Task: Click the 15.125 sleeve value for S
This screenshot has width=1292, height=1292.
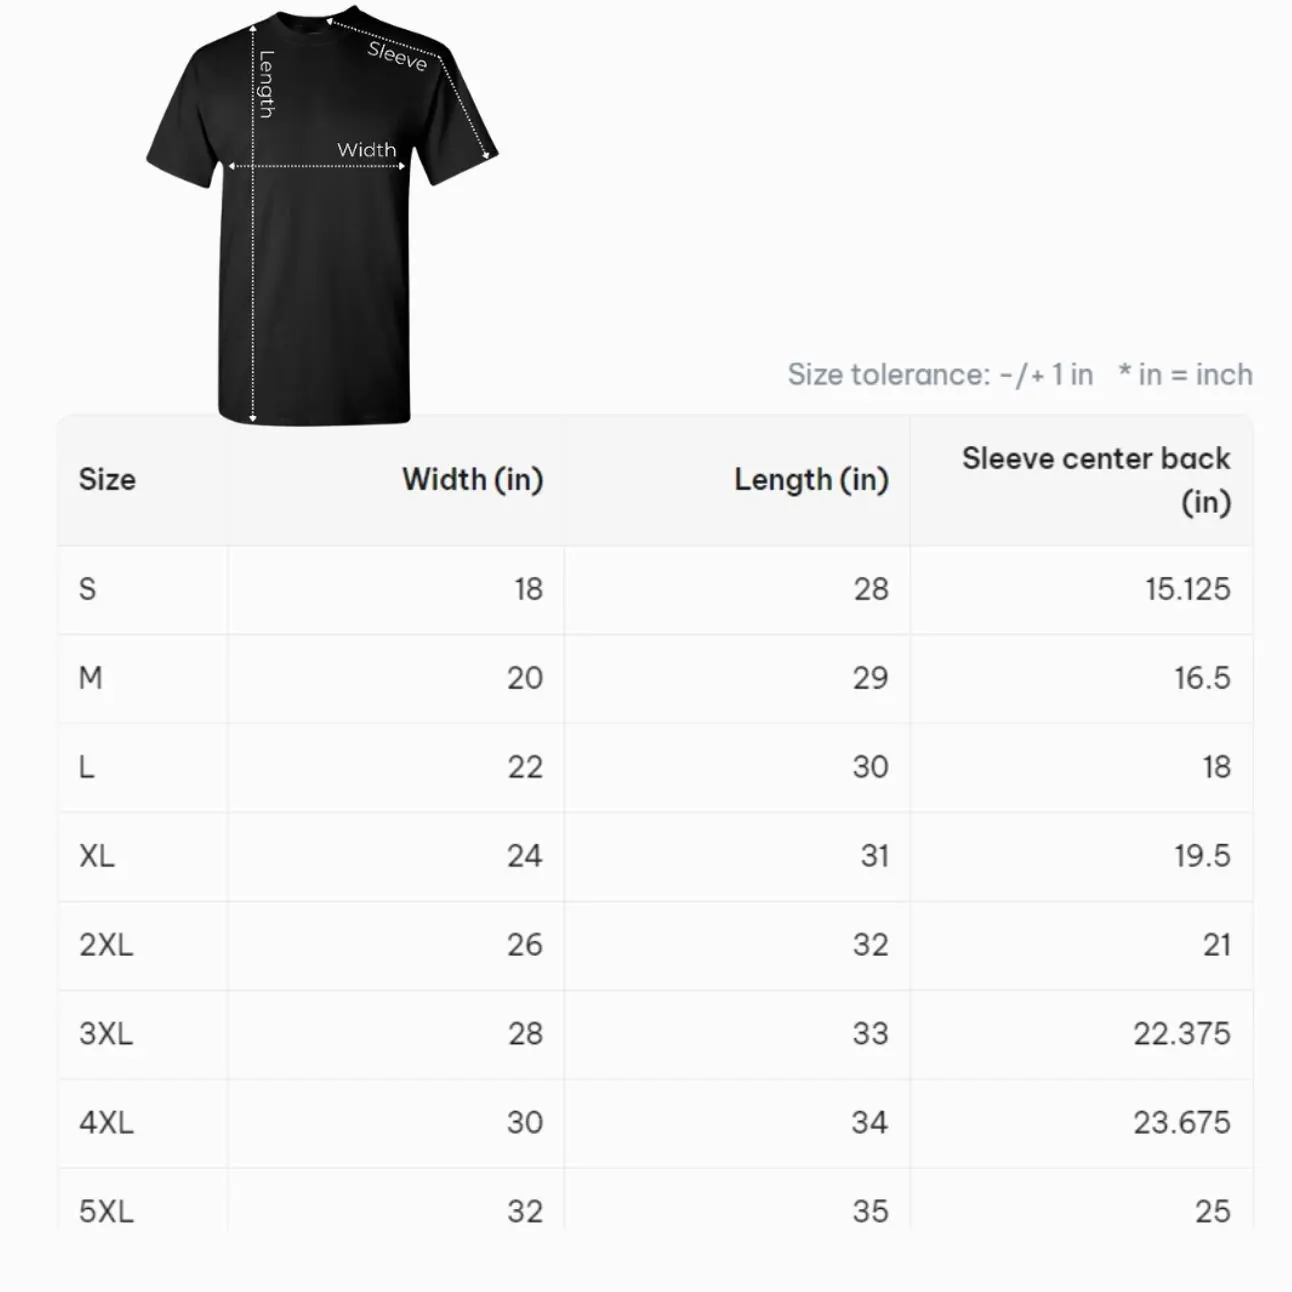Action: point(1187,589)
